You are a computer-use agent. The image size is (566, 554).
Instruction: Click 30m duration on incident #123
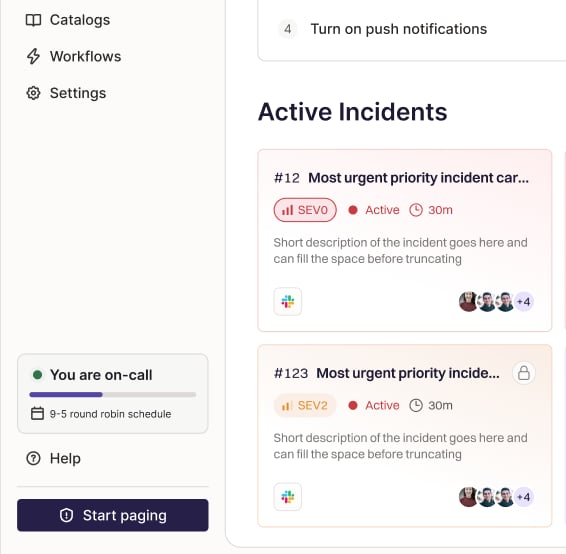[x=440, y=405]
